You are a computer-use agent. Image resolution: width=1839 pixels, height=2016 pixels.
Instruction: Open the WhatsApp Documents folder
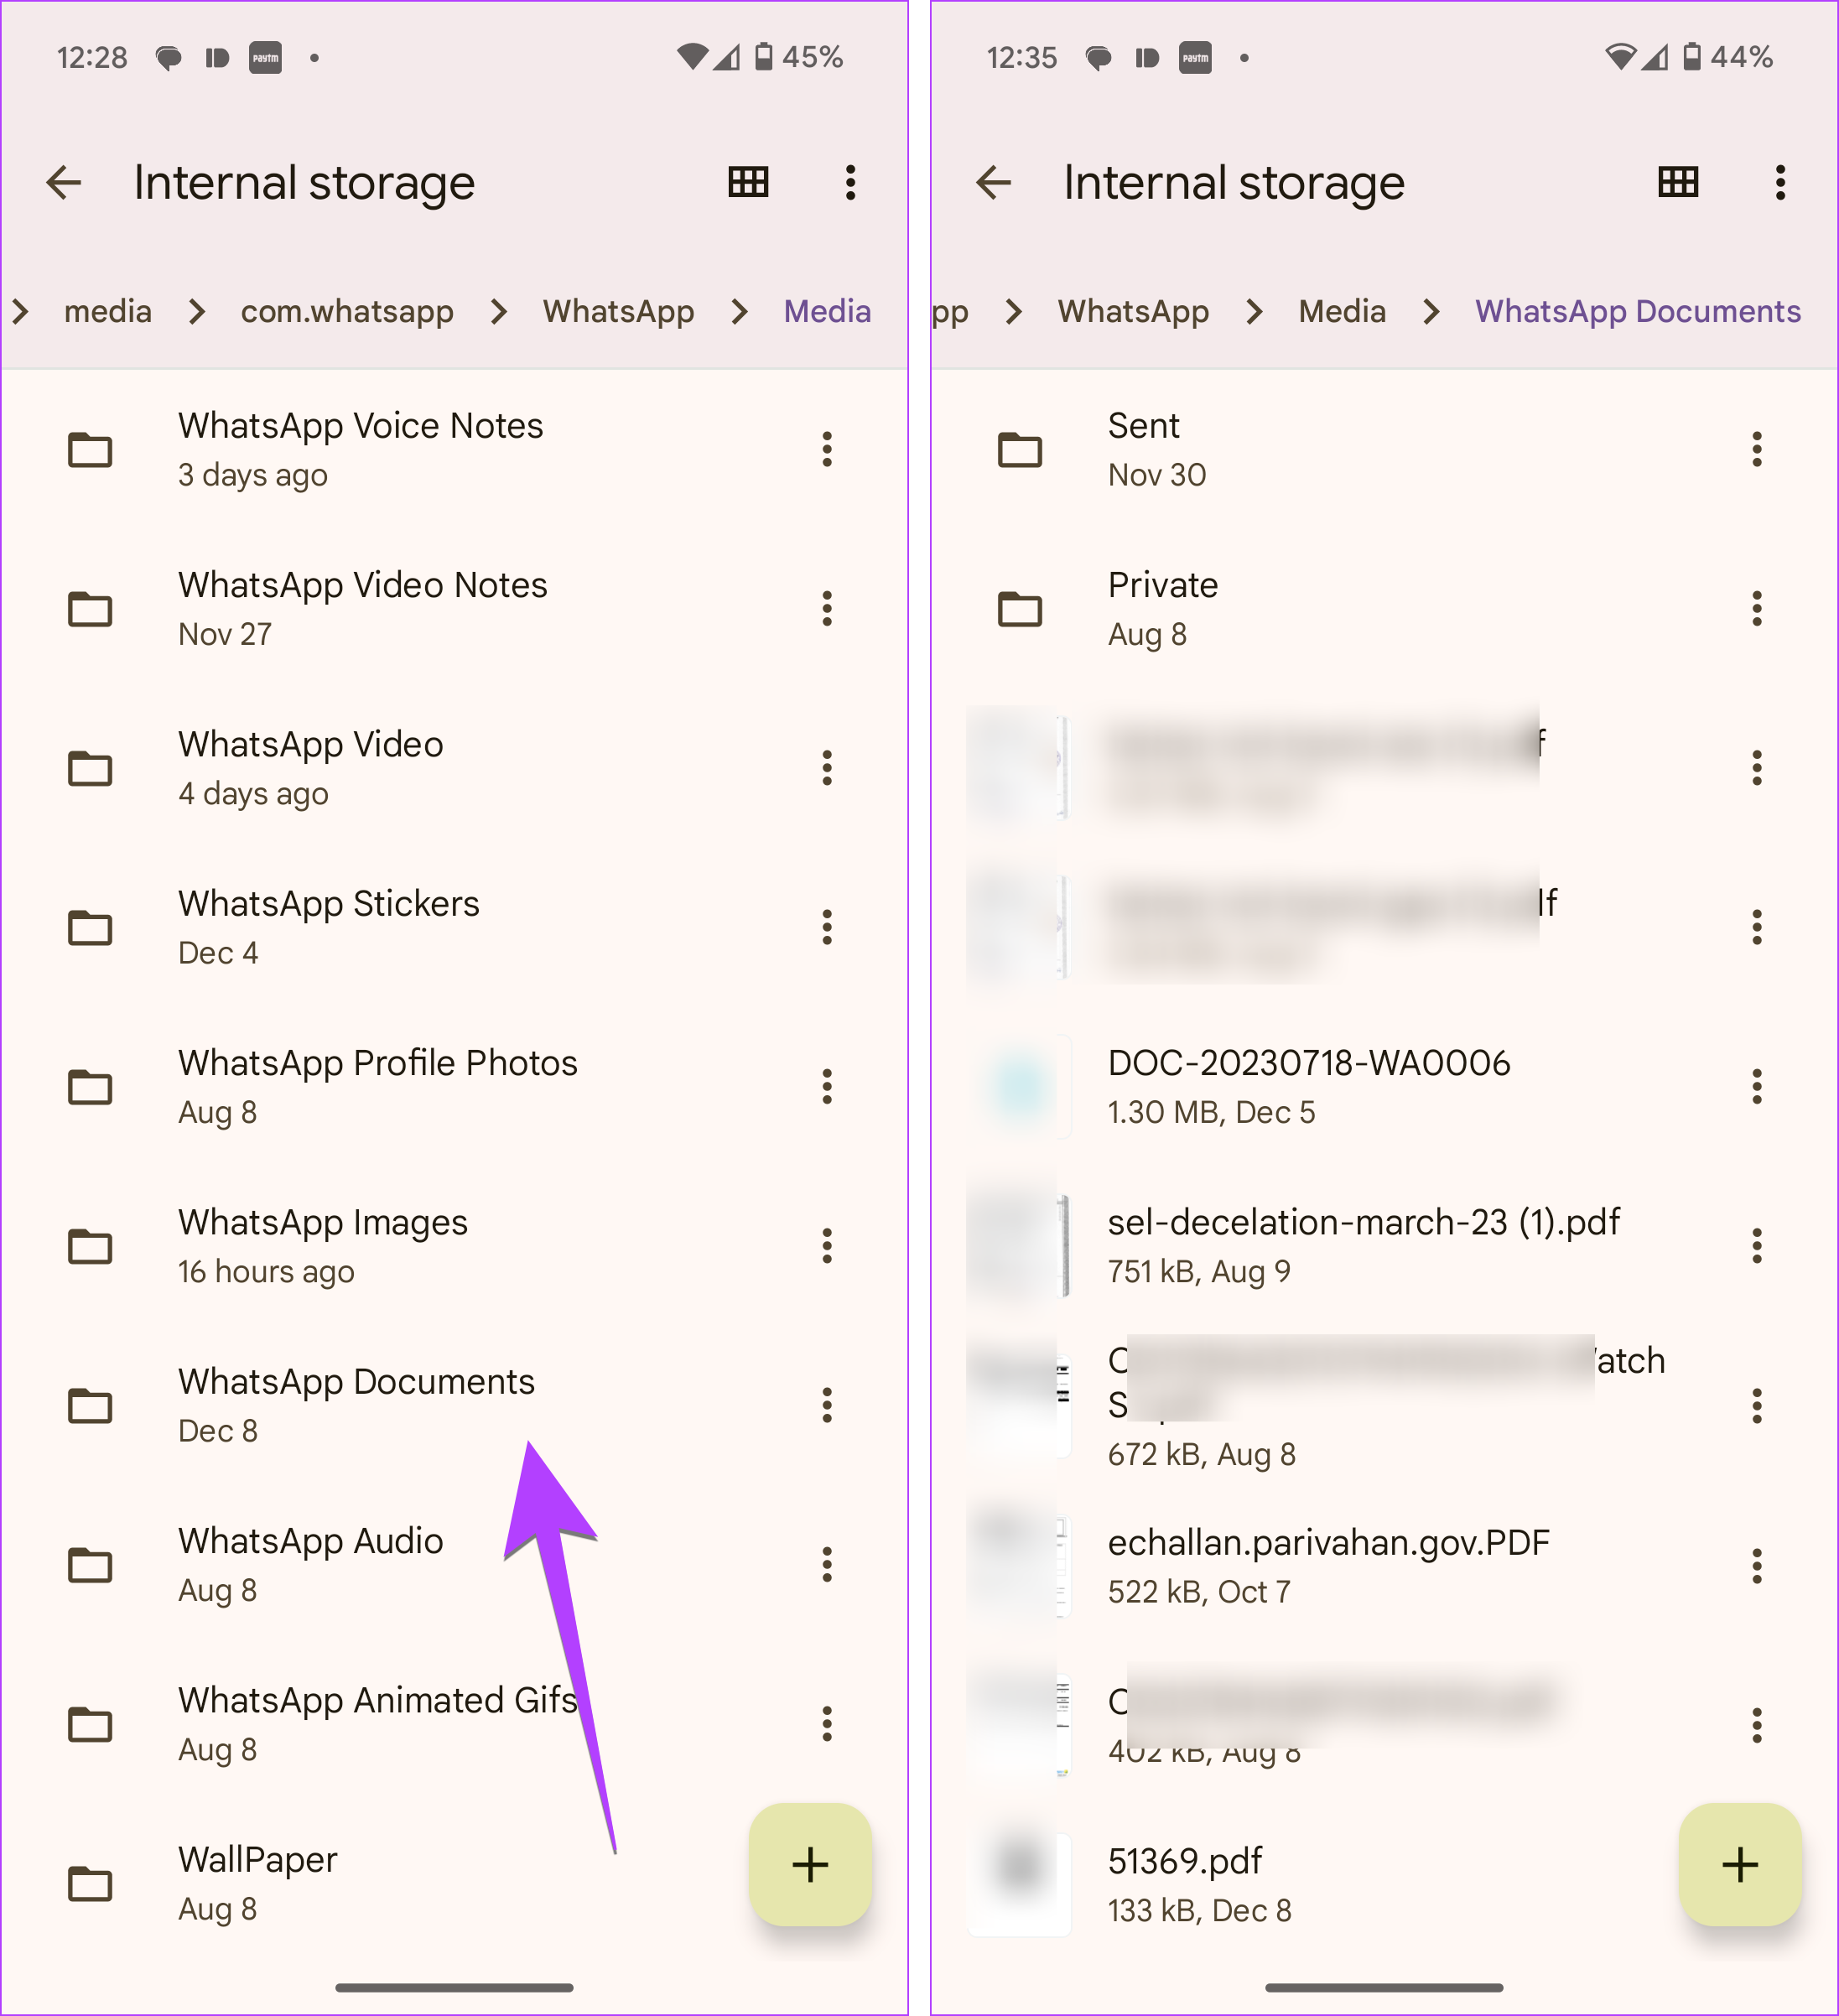pyautogui.click(x=358, y=1405)
